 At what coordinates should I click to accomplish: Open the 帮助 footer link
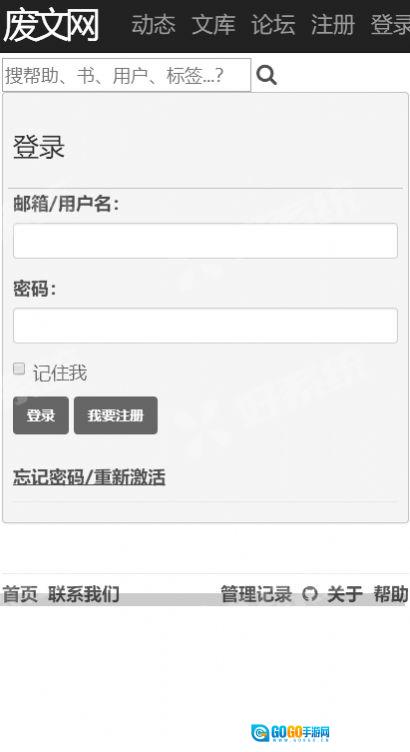(391, 594)
